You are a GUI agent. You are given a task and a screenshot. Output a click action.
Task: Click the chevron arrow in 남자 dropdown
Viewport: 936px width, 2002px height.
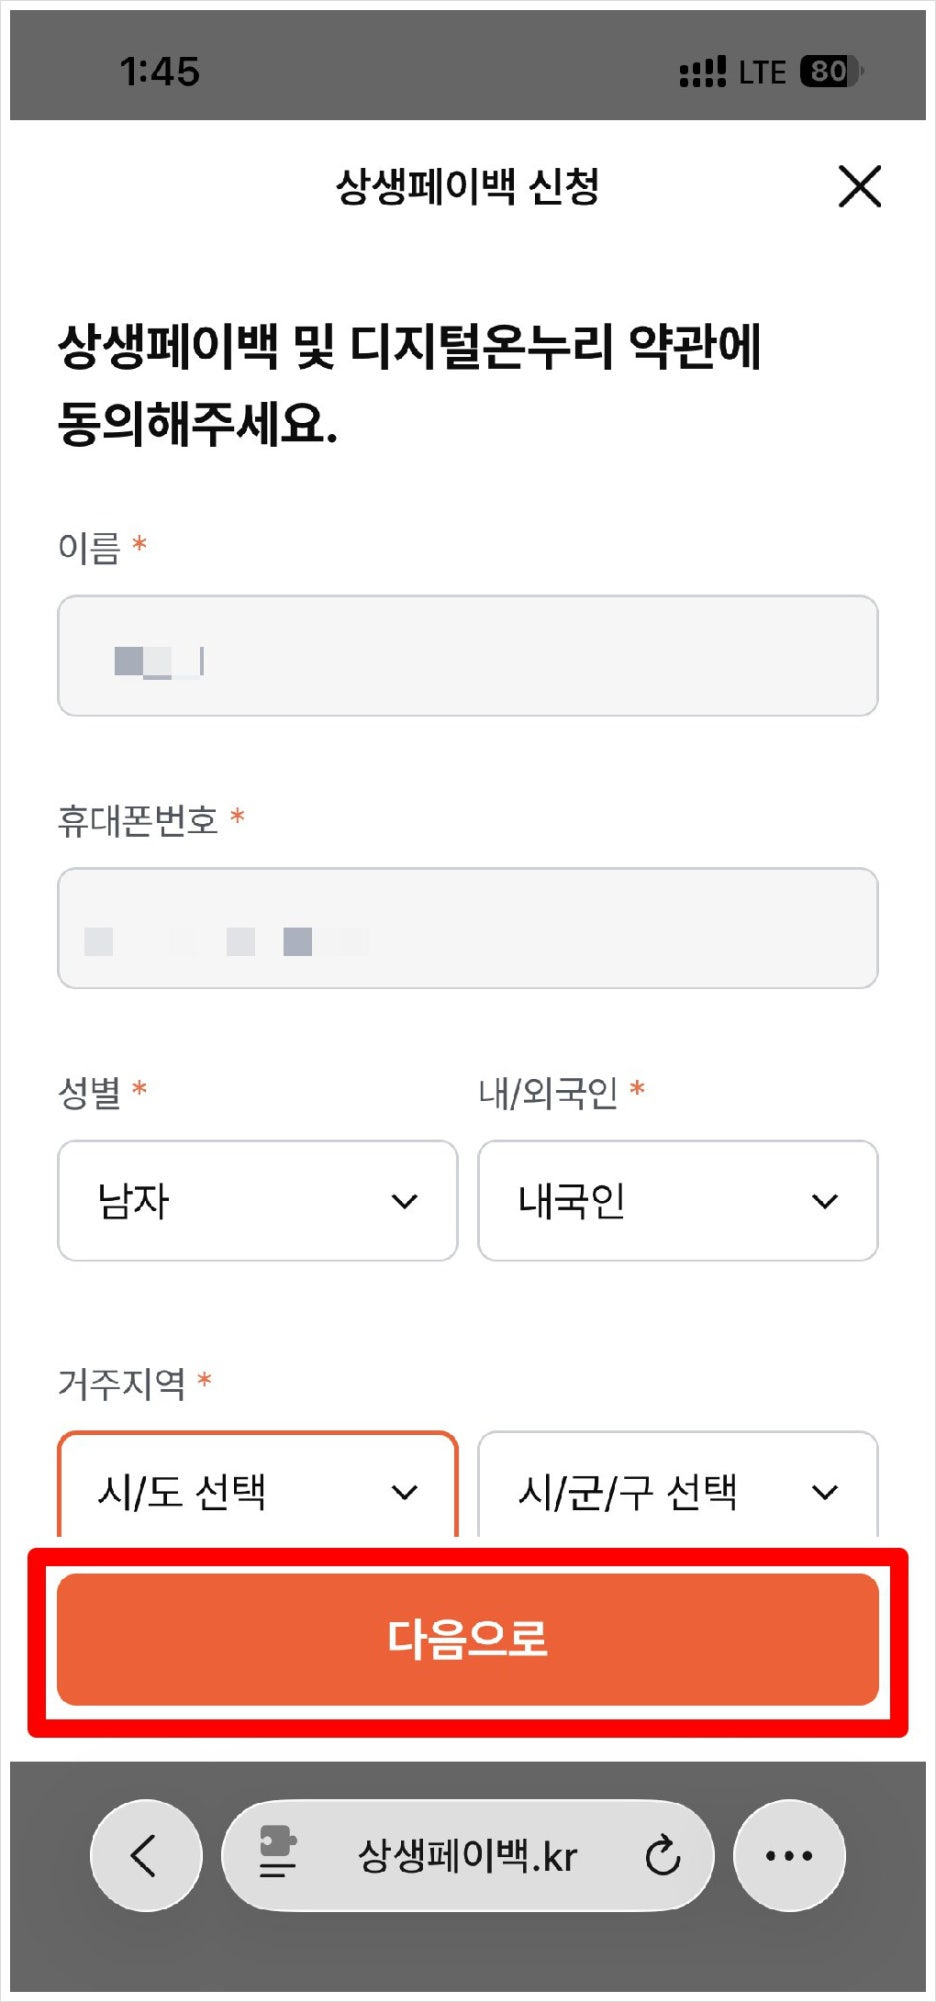[404, 1201]
